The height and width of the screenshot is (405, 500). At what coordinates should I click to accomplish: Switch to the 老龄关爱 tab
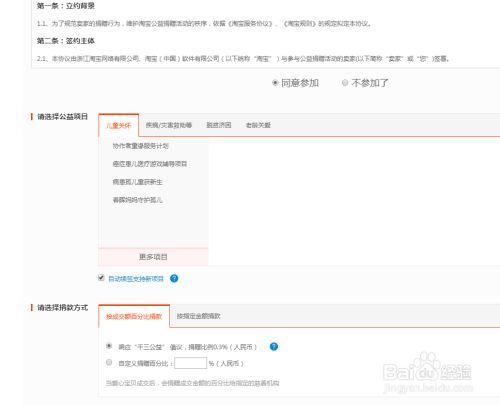(x=258, y=125)
